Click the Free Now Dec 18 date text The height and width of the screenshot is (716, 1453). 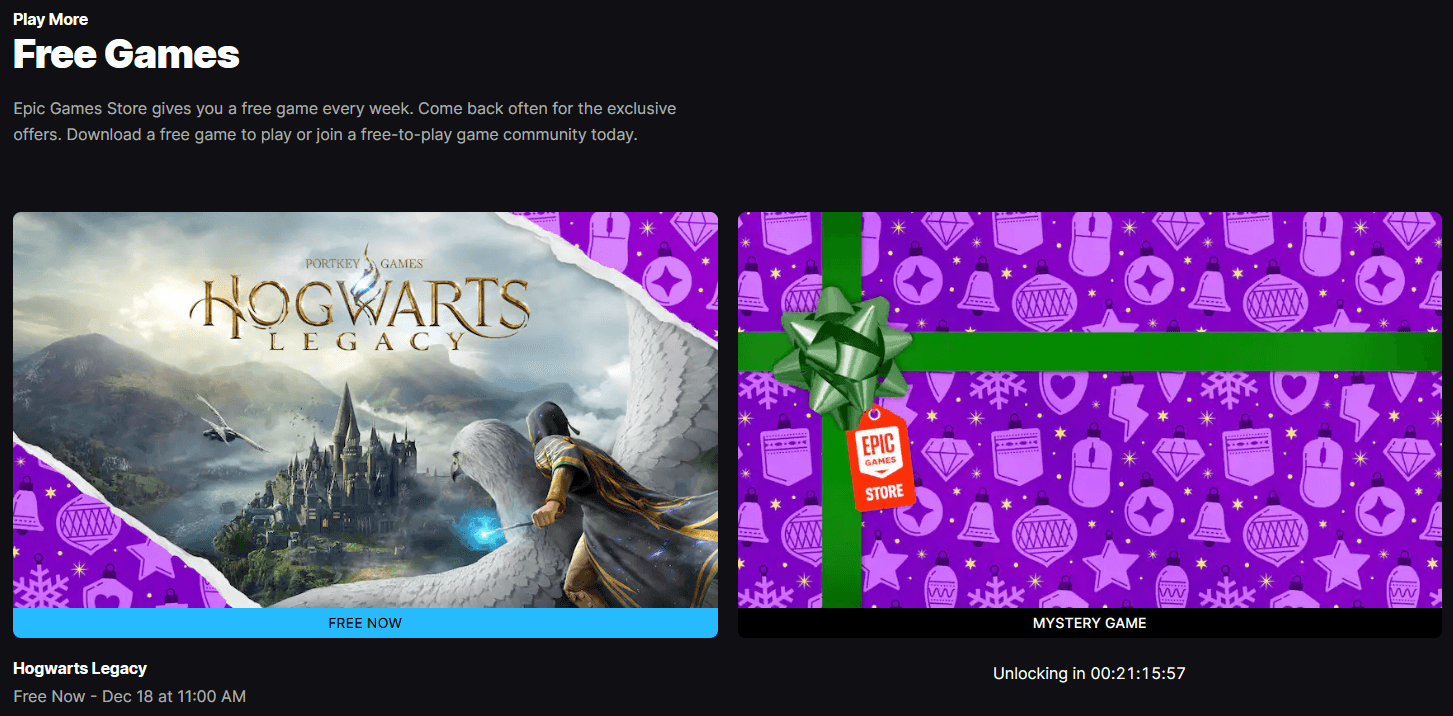coord(129,696)
